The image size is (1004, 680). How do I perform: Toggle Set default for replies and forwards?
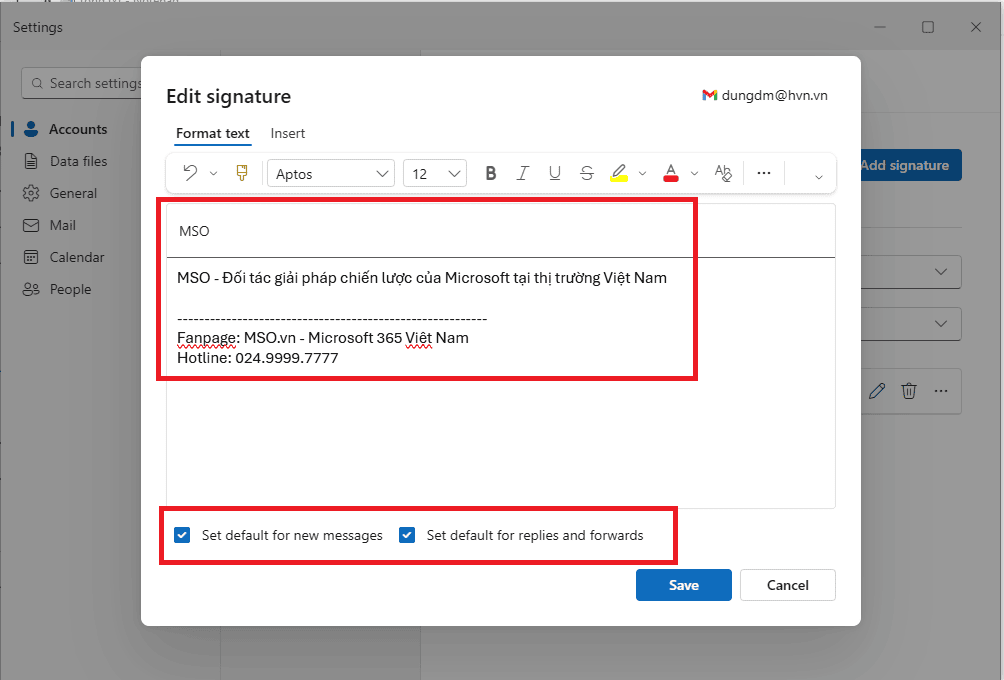pos(407,535)
